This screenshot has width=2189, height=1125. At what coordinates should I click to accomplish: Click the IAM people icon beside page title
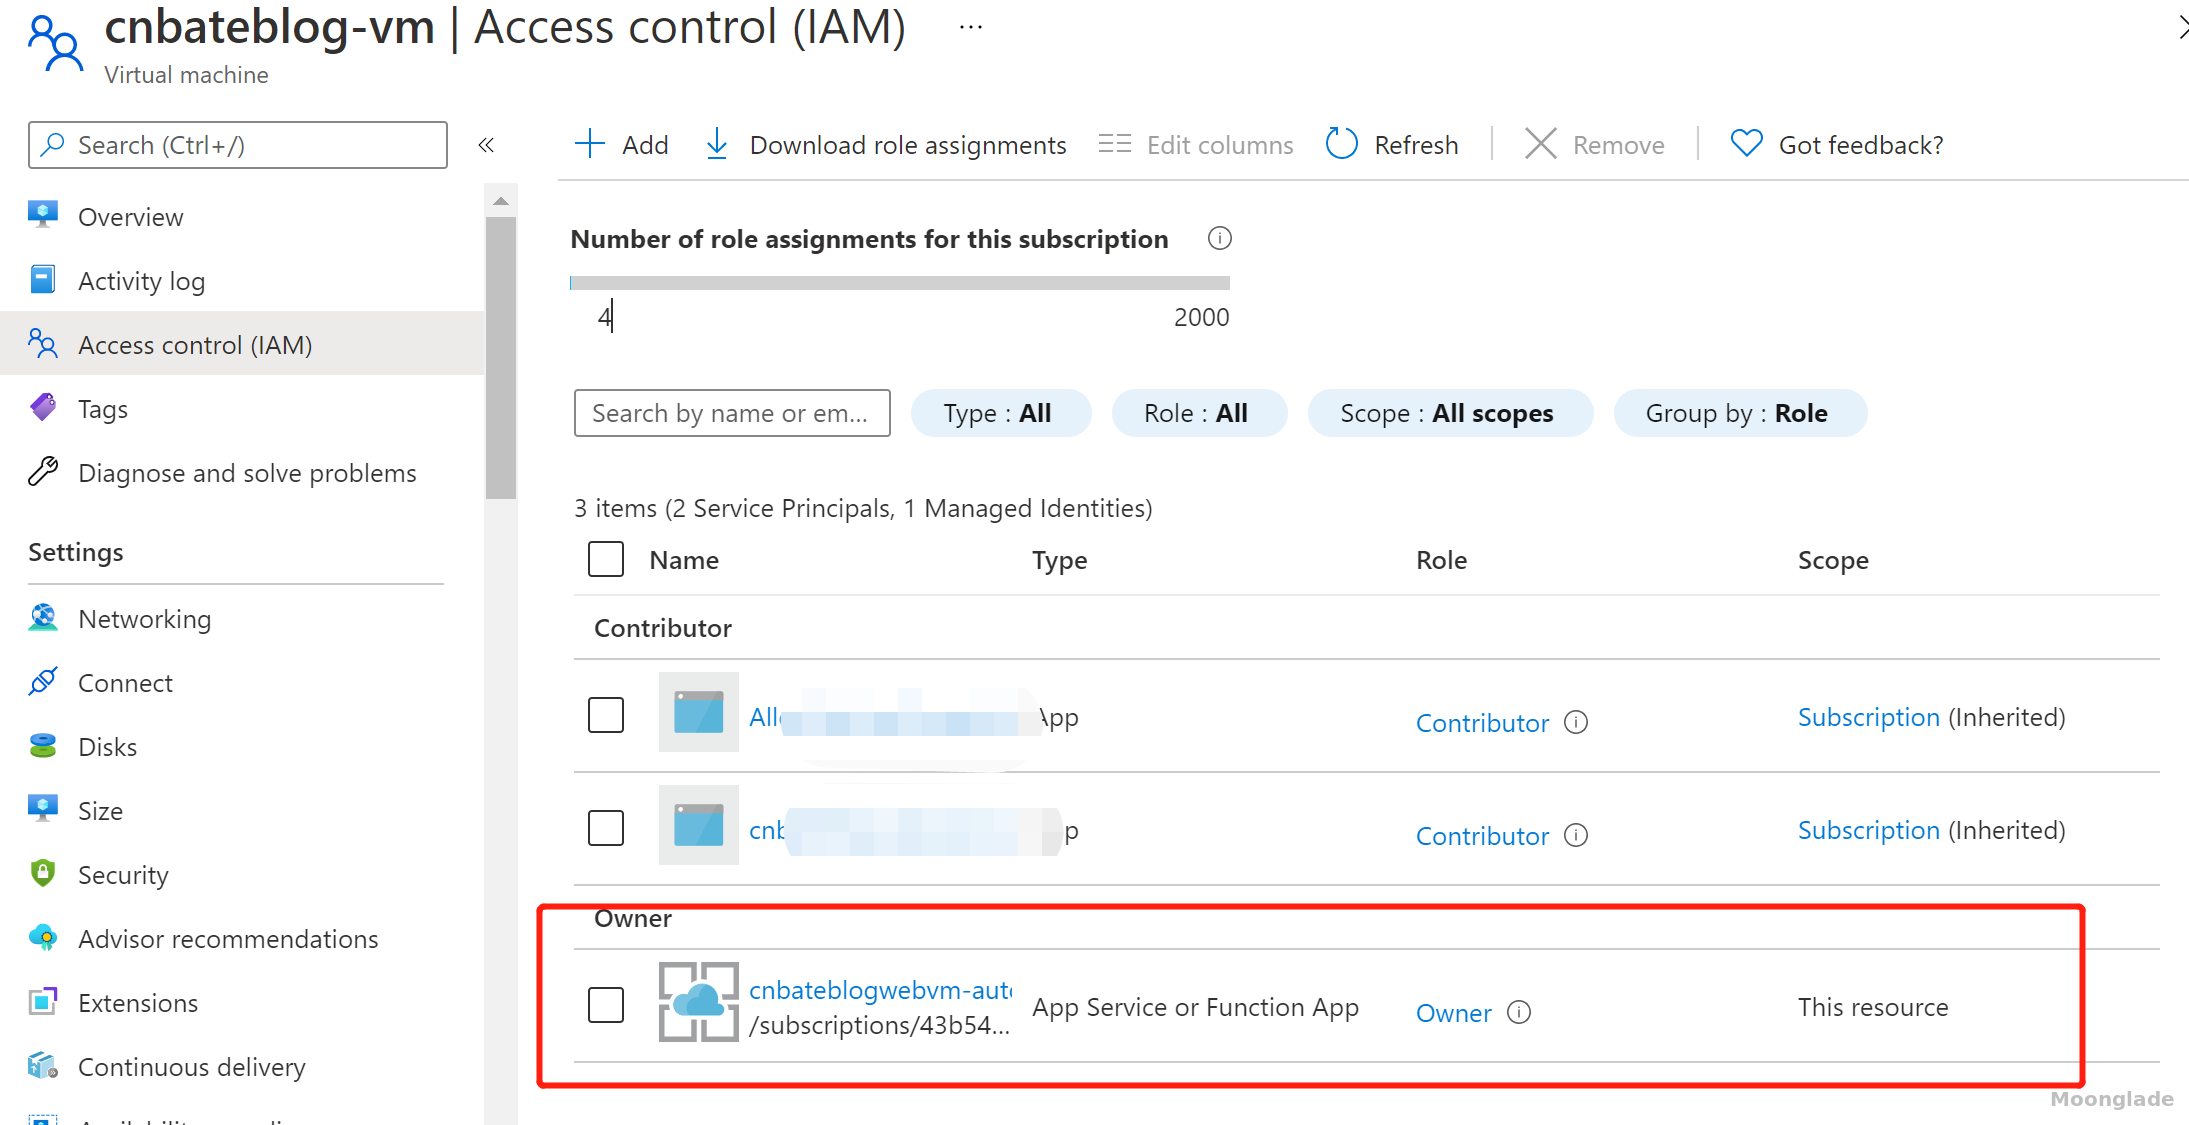pyautogui.click(x=55, y=43)
